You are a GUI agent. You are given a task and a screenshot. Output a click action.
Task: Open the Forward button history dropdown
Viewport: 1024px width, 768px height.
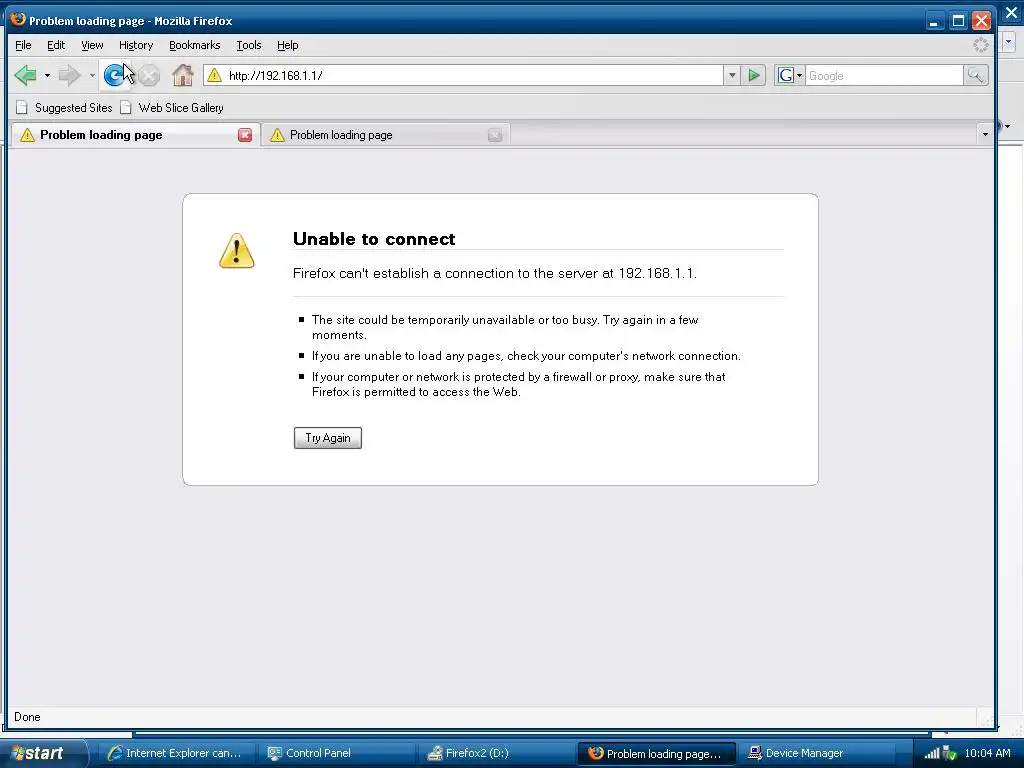pyautogui.click(x=92, y=76)
